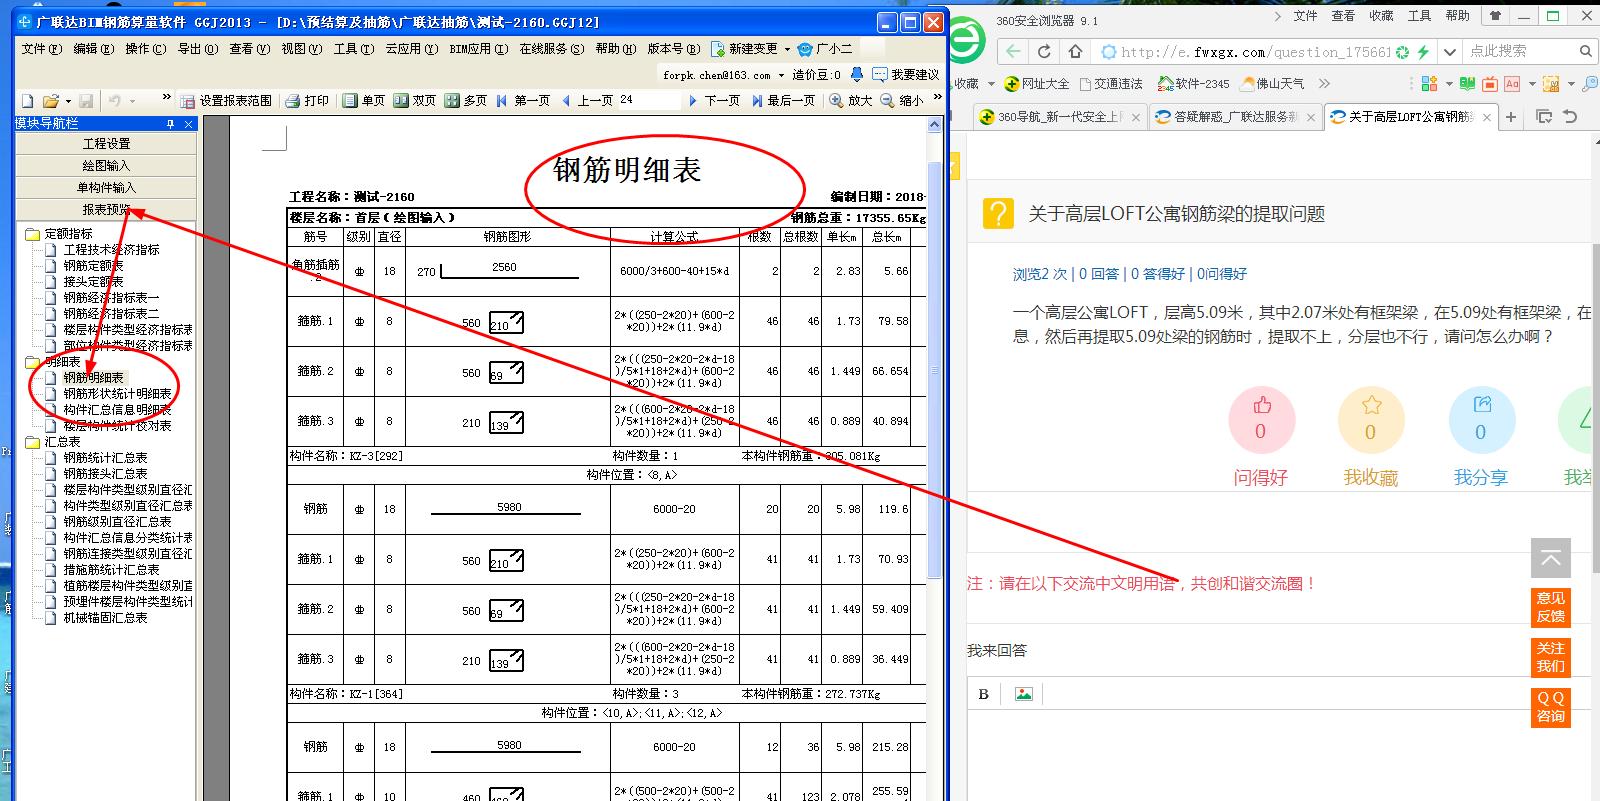Open the 软件-2345 bookmark
This screenshot has height=801, width=1600.
coord(1193,84)
